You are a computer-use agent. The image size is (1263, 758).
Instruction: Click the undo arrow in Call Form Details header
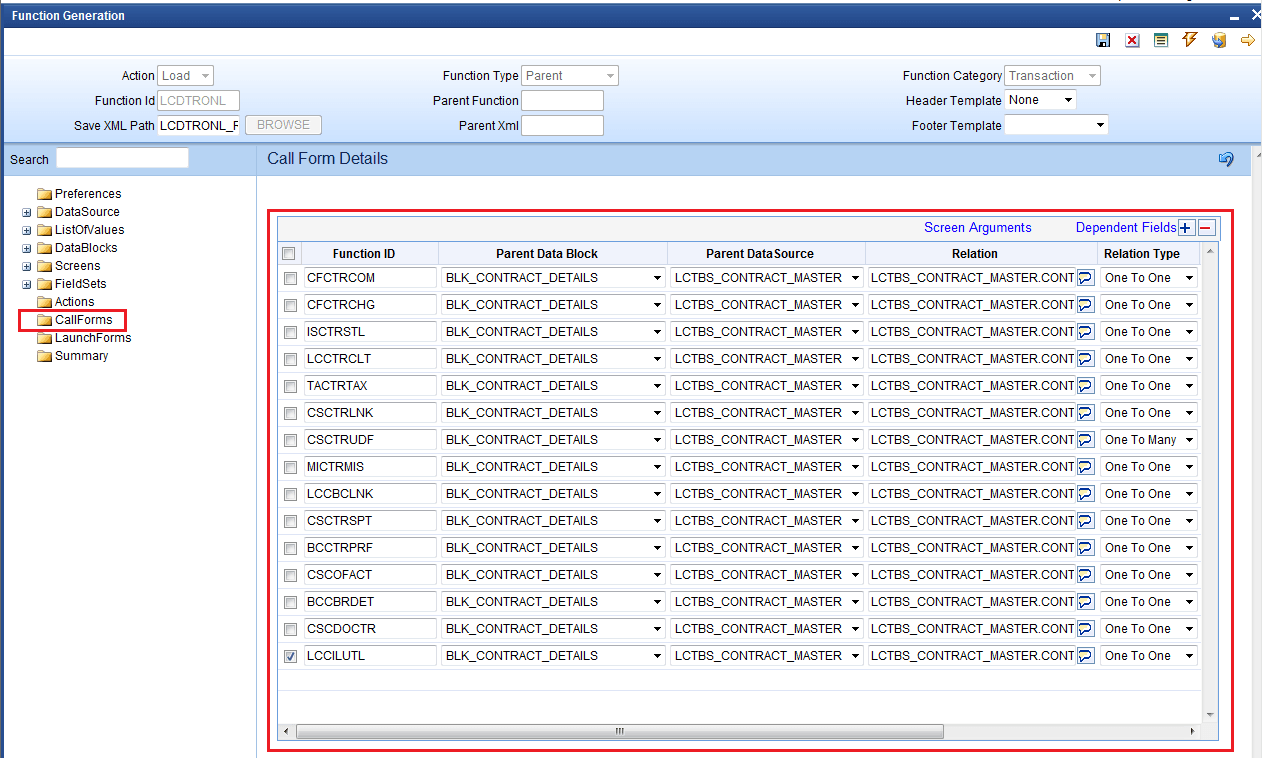1225,160
